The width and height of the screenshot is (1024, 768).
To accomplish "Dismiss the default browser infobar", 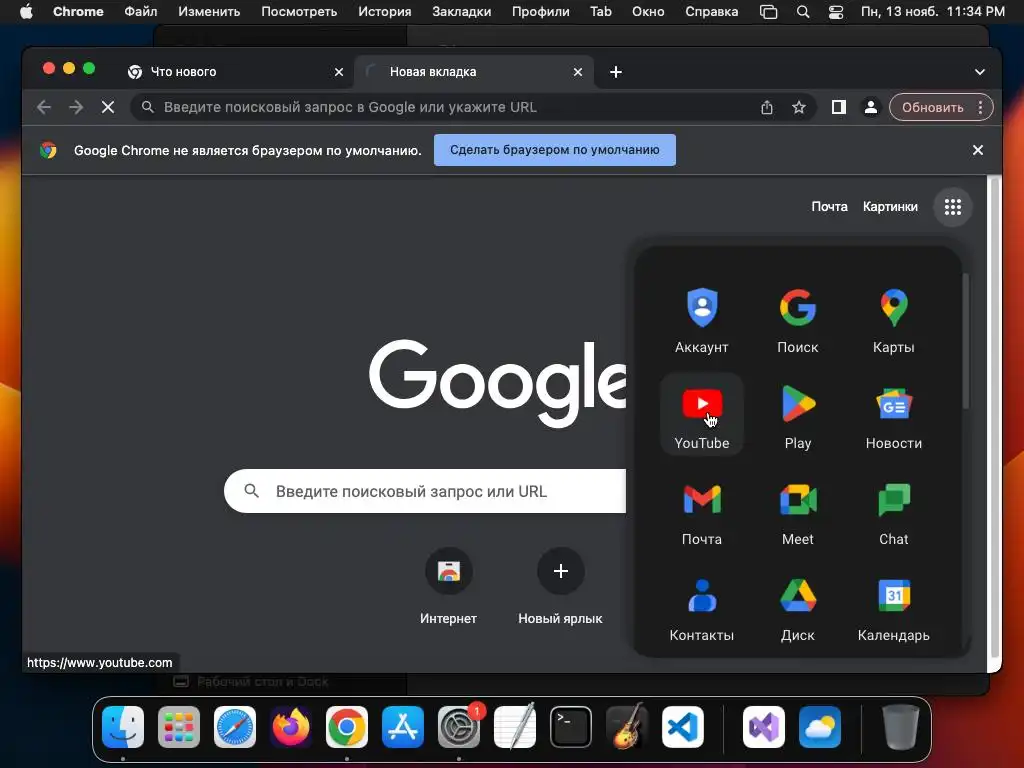I will pyautogui.click(x=978, y=150).
